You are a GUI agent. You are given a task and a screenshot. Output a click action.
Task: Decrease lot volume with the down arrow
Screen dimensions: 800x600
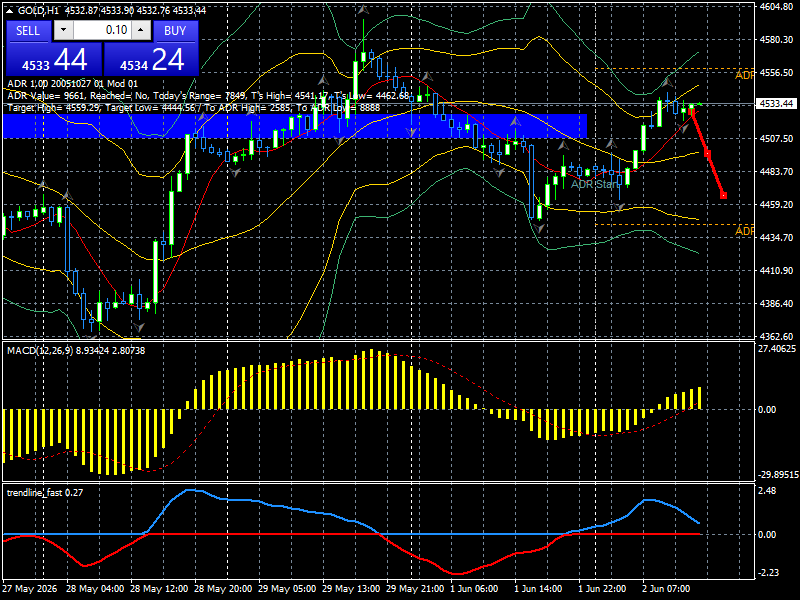tap(63, 30)
